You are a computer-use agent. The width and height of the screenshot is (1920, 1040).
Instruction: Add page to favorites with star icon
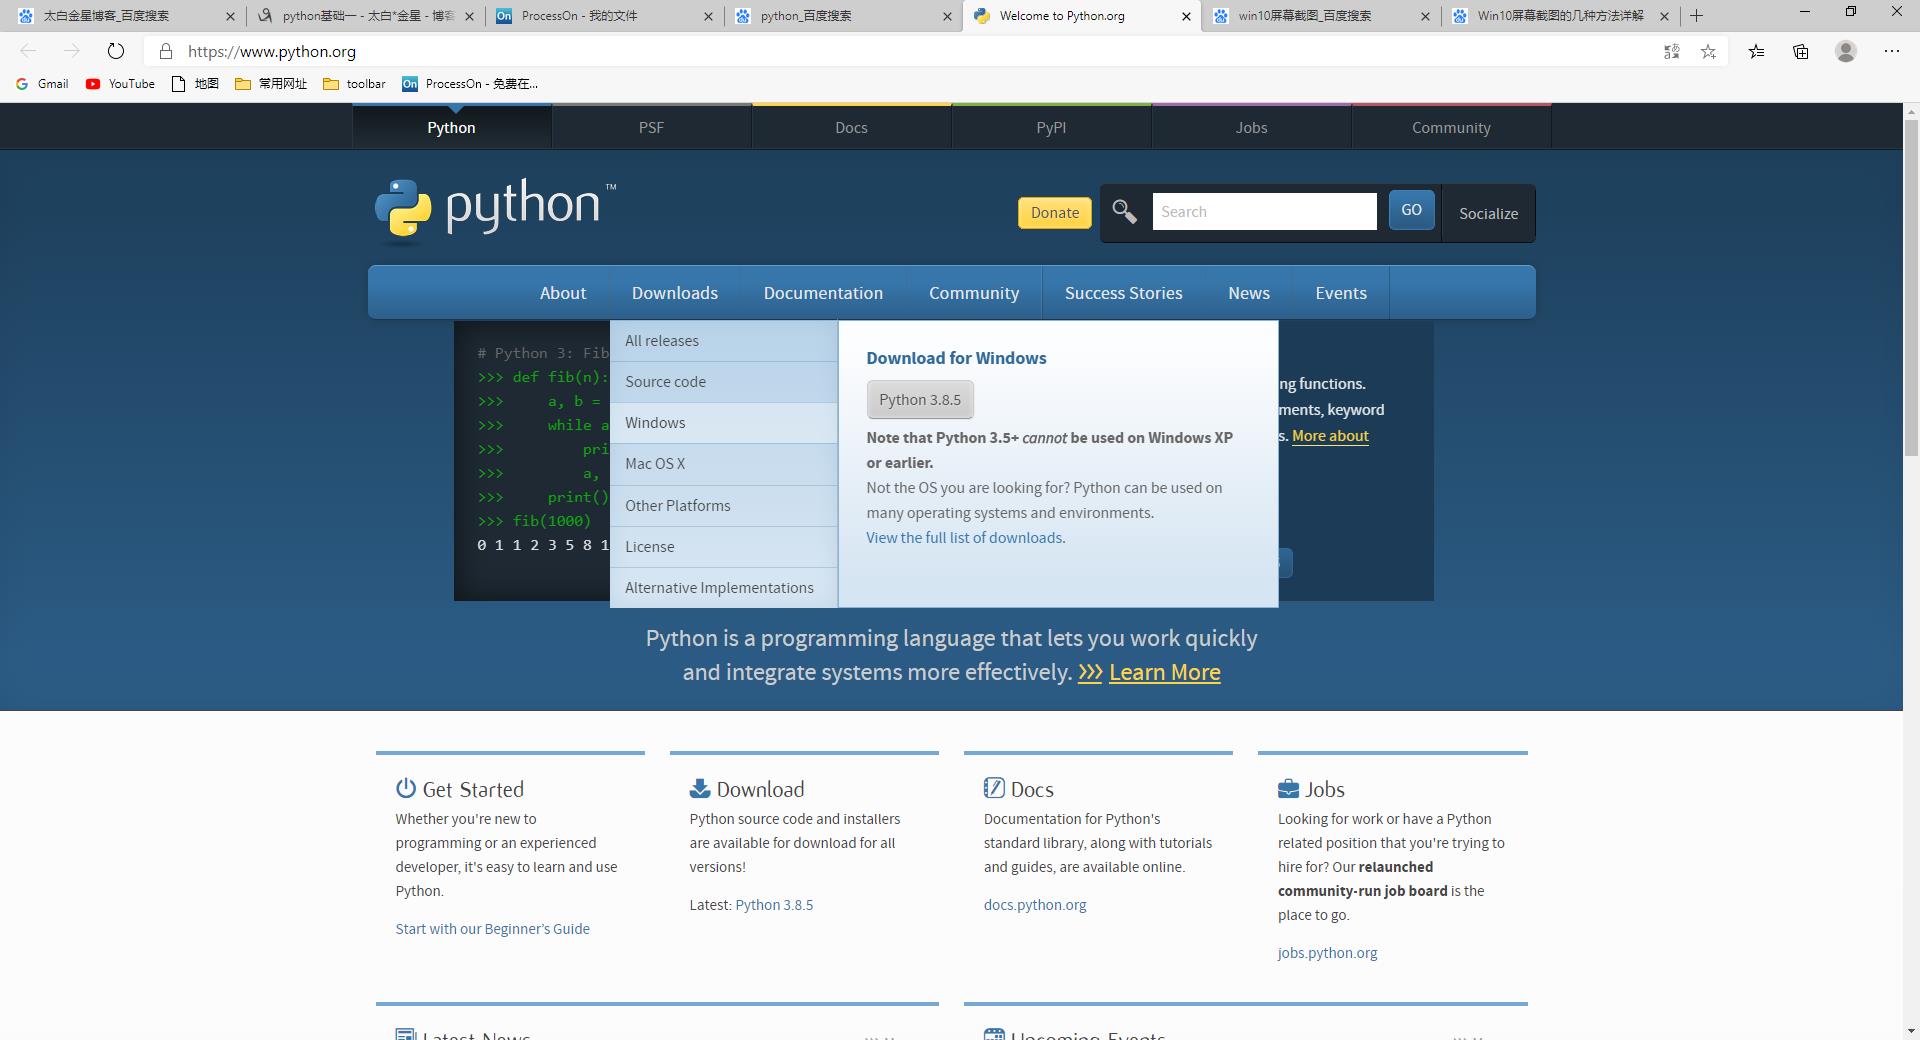(1709, 51)
